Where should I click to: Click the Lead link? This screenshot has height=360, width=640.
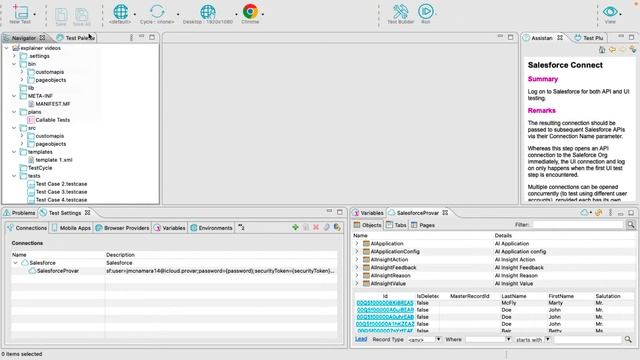pyautogui.click(x=361, y=339)
